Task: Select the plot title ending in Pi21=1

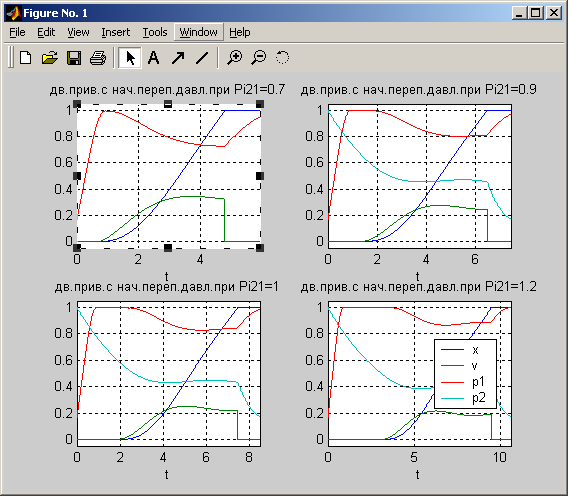Action: [167, 287]
